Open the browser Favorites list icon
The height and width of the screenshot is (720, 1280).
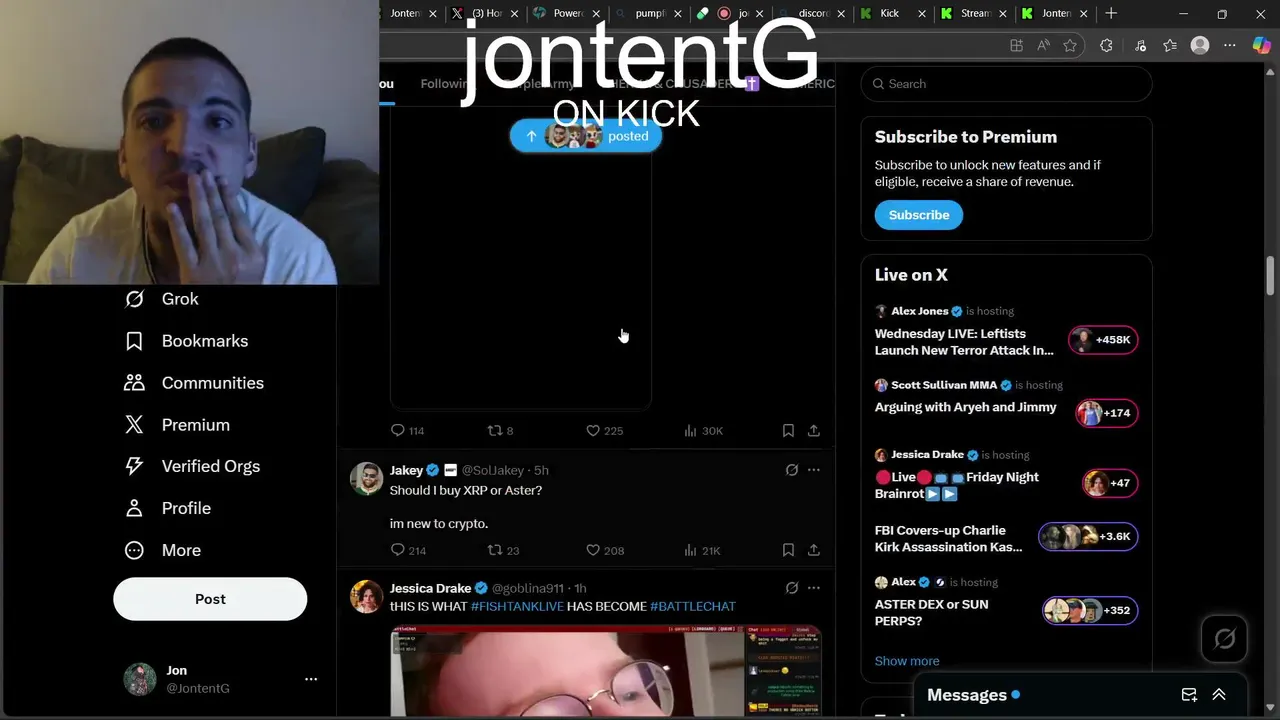[x=1170, y=45]
